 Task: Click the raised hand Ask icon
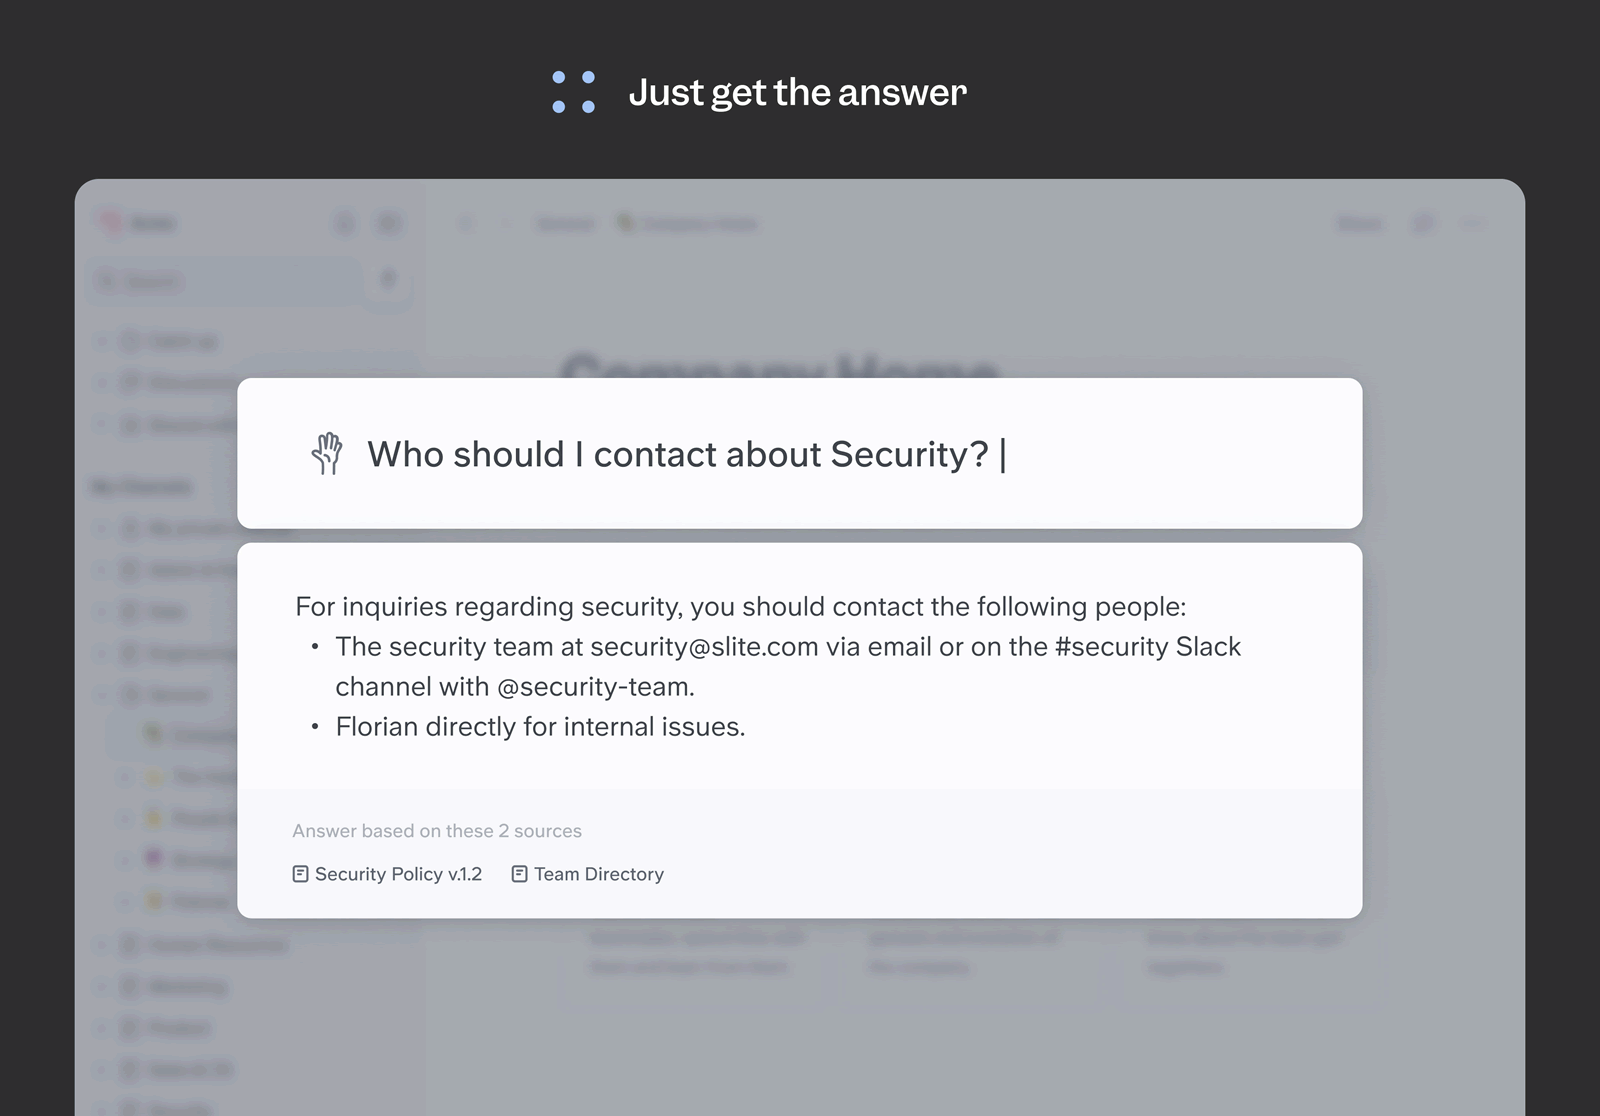tap(326, 453)
